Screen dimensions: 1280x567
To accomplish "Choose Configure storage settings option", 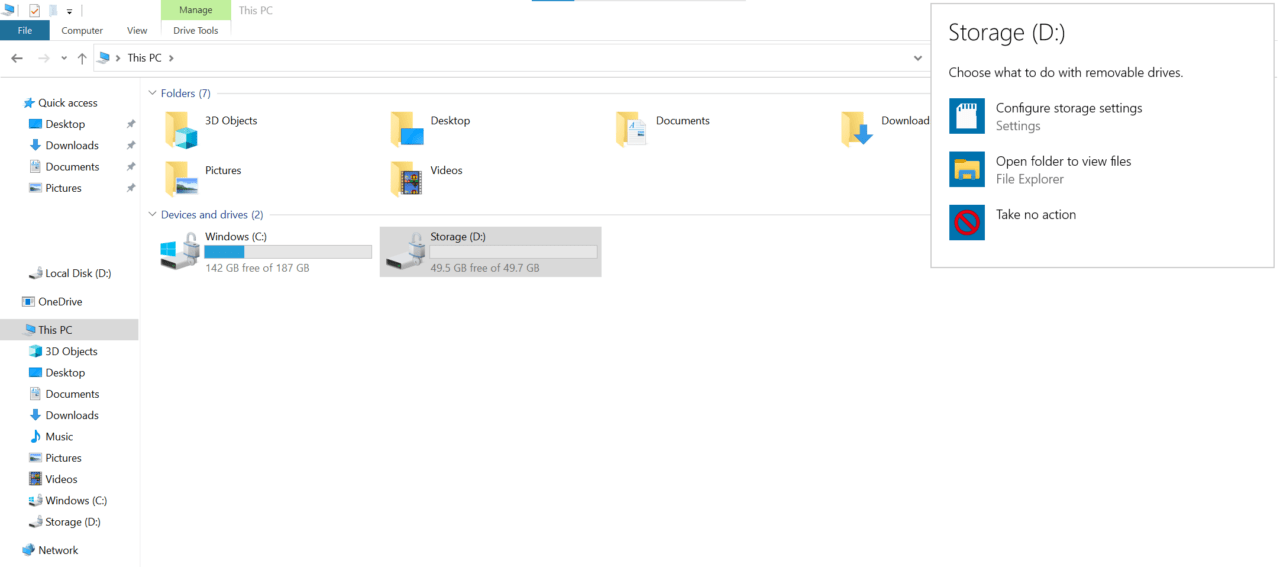I will (1069, 108).
